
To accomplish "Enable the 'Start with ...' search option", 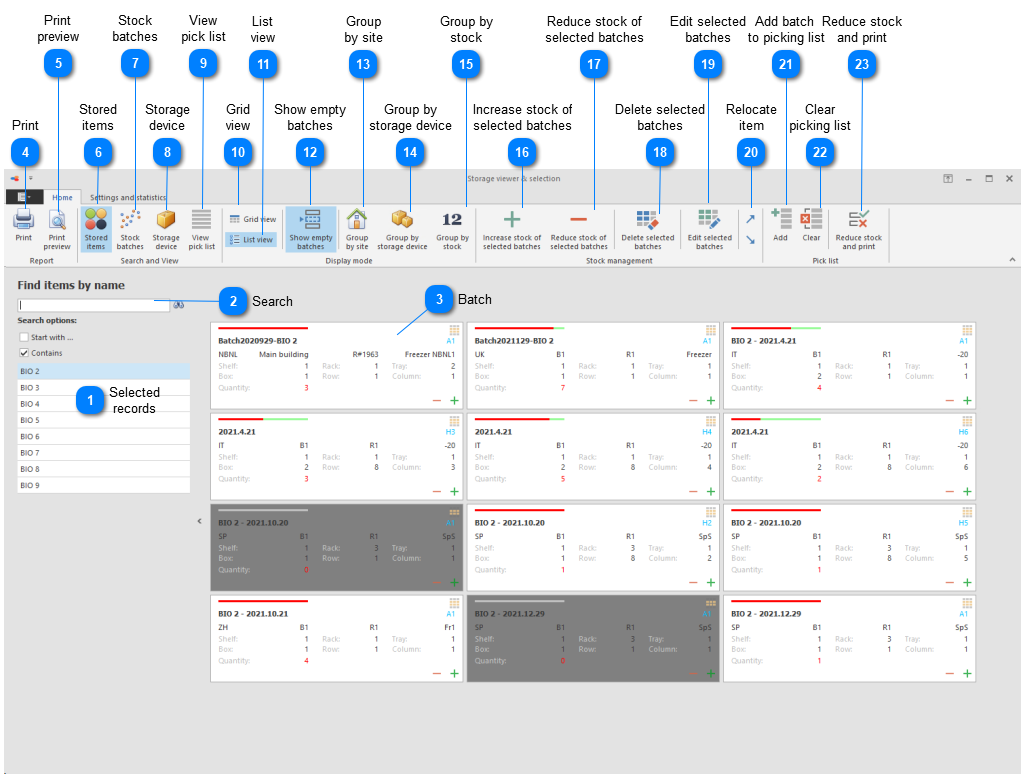I will click(24, 337).
